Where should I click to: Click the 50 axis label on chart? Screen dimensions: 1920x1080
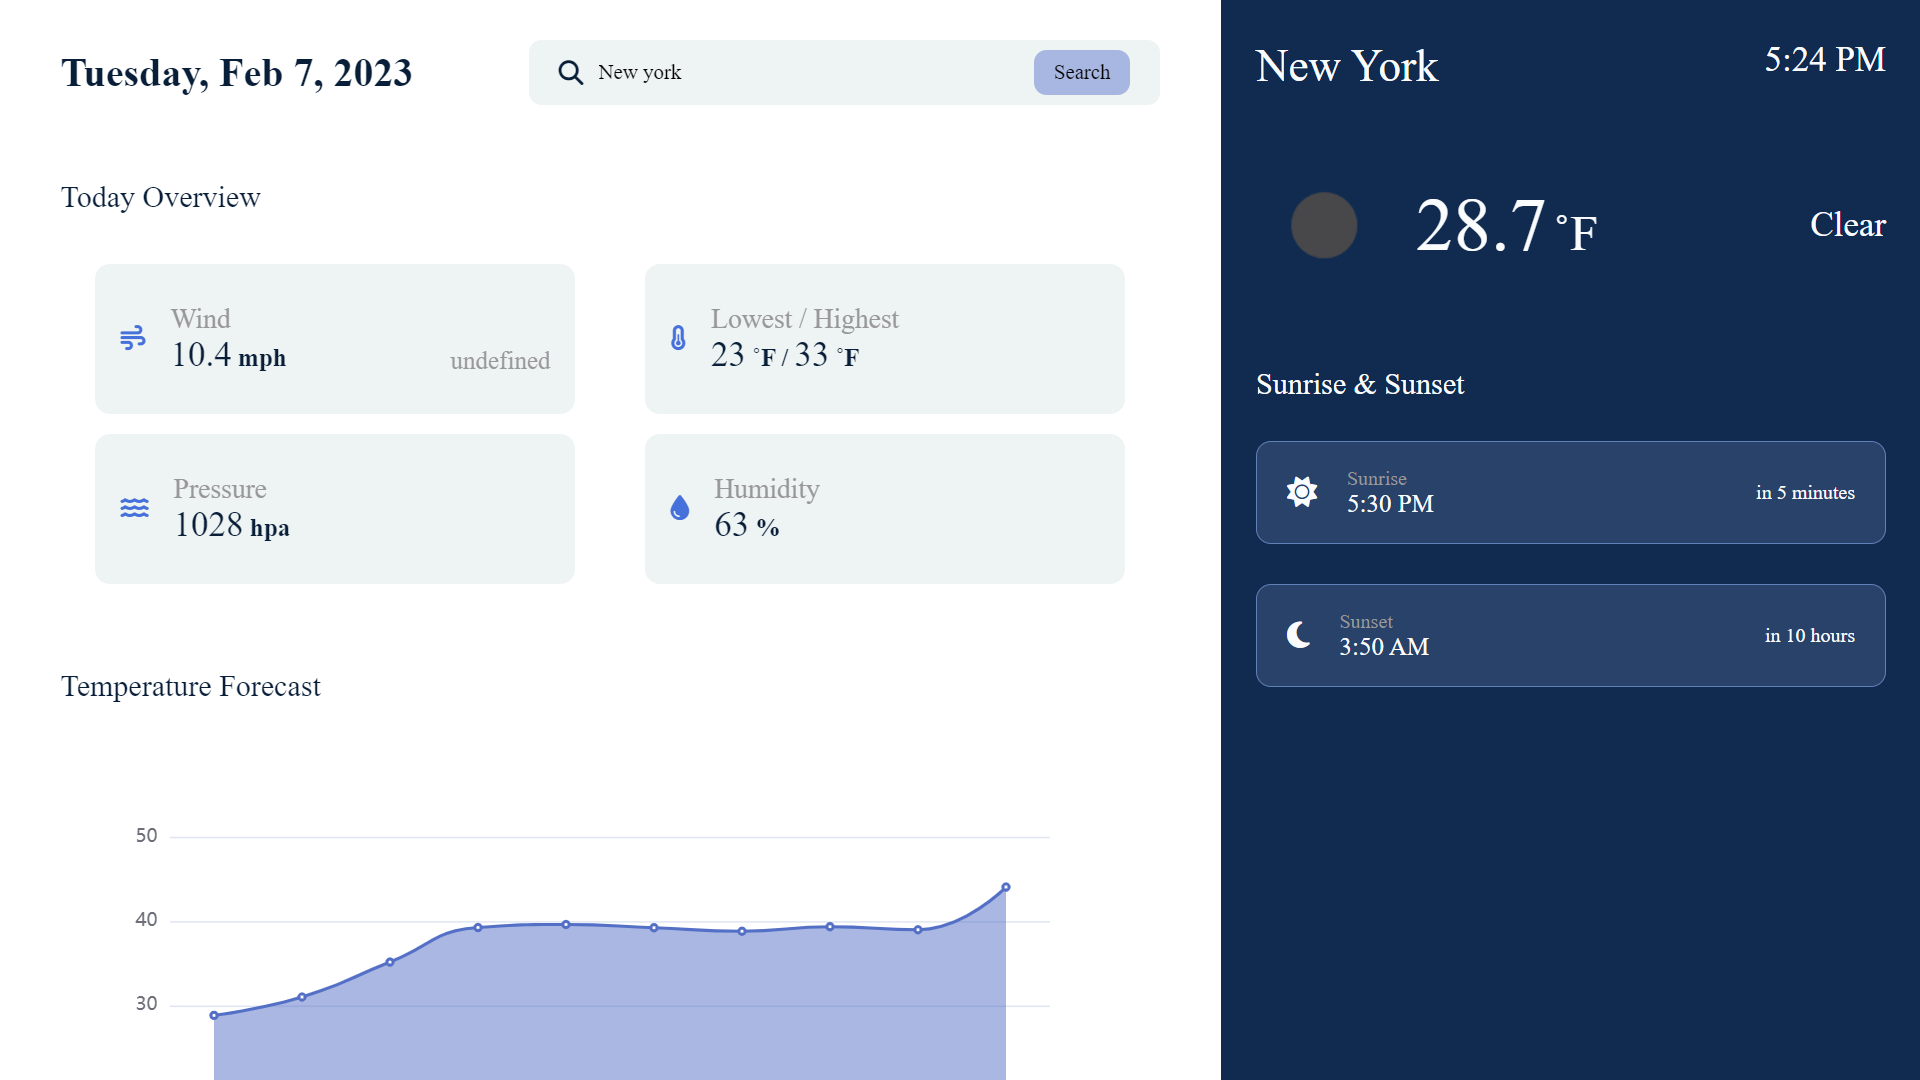(x=146, y=835)
